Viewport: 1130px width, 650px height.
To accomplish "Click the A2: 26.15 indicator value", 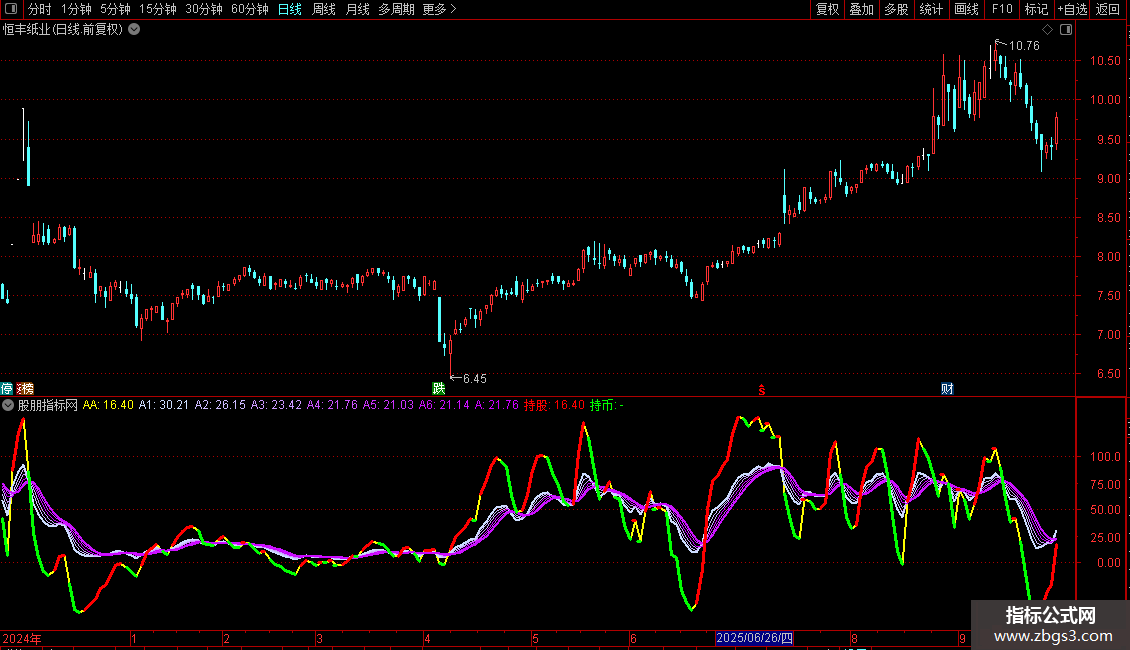I will [x=220, y=405].
